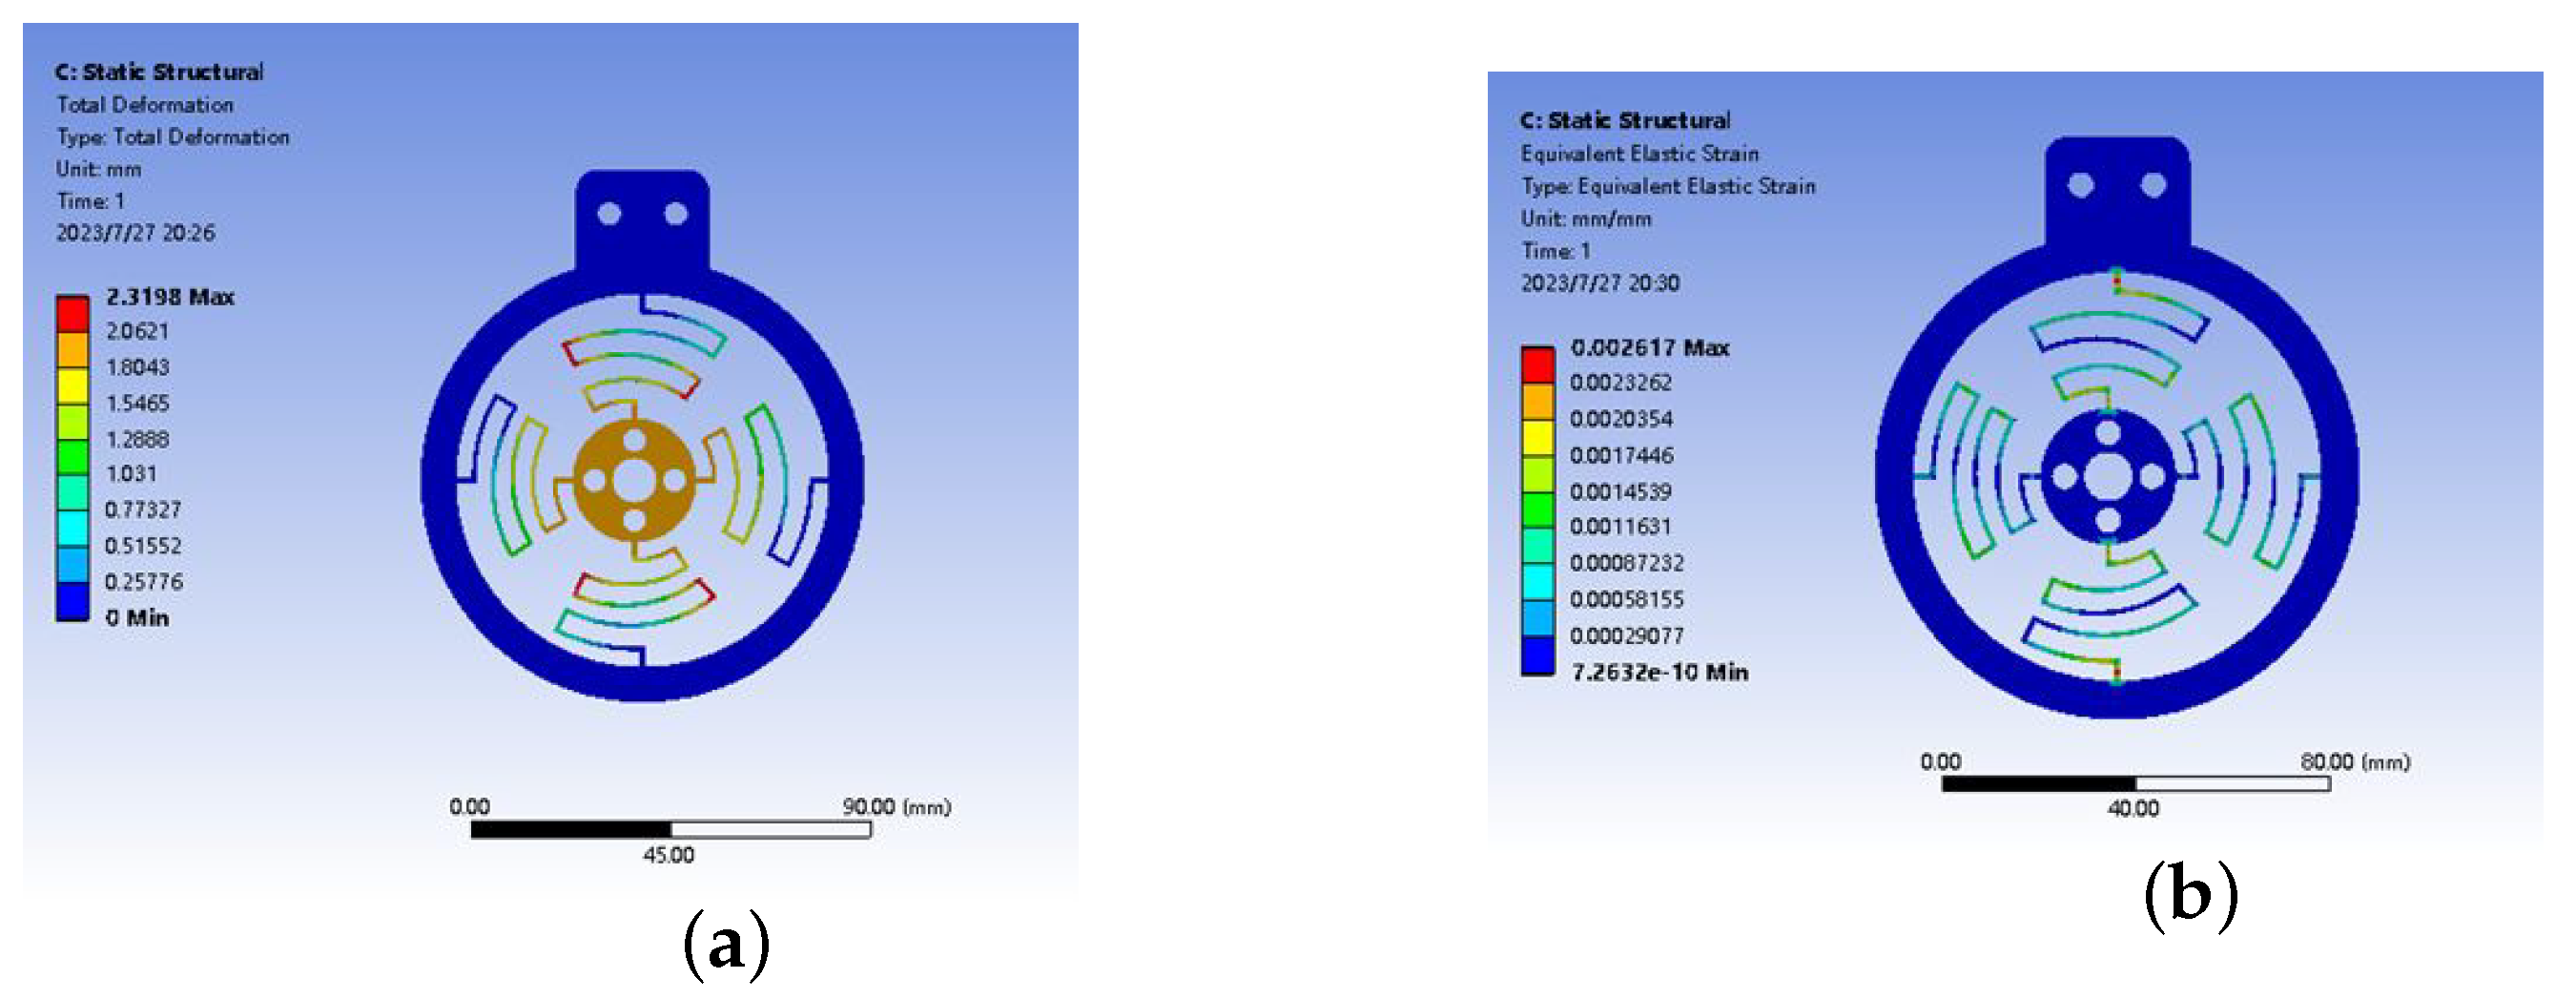This screenshot has width=2576, height=999.
Task: Click the timestamp '2023/7/27 20:26'
Action: [x=135, y=233]
